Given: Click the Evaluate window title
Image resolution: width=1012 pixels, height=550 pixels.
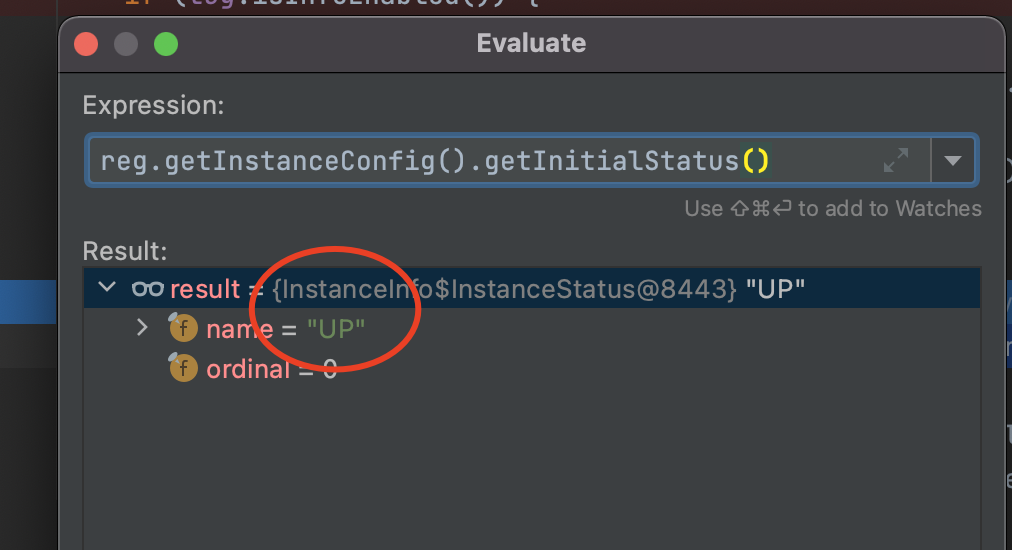Looking at the screenshot, I should pyautogui.click(x=531, y=44).
